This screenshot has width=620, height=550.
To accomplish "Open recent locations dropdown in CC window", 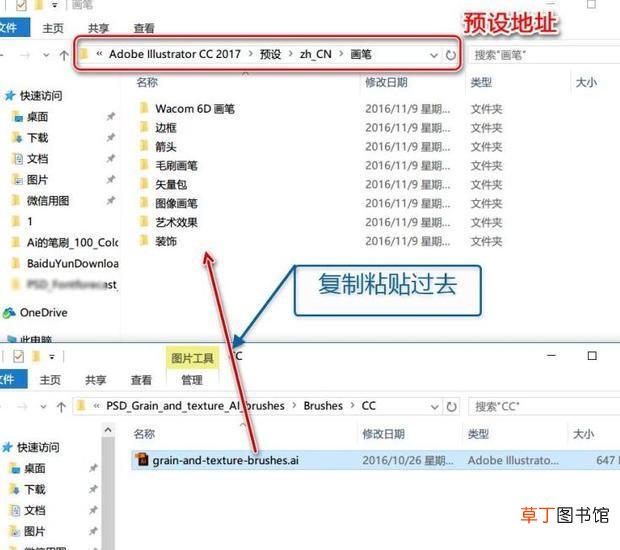I will 43,406.
